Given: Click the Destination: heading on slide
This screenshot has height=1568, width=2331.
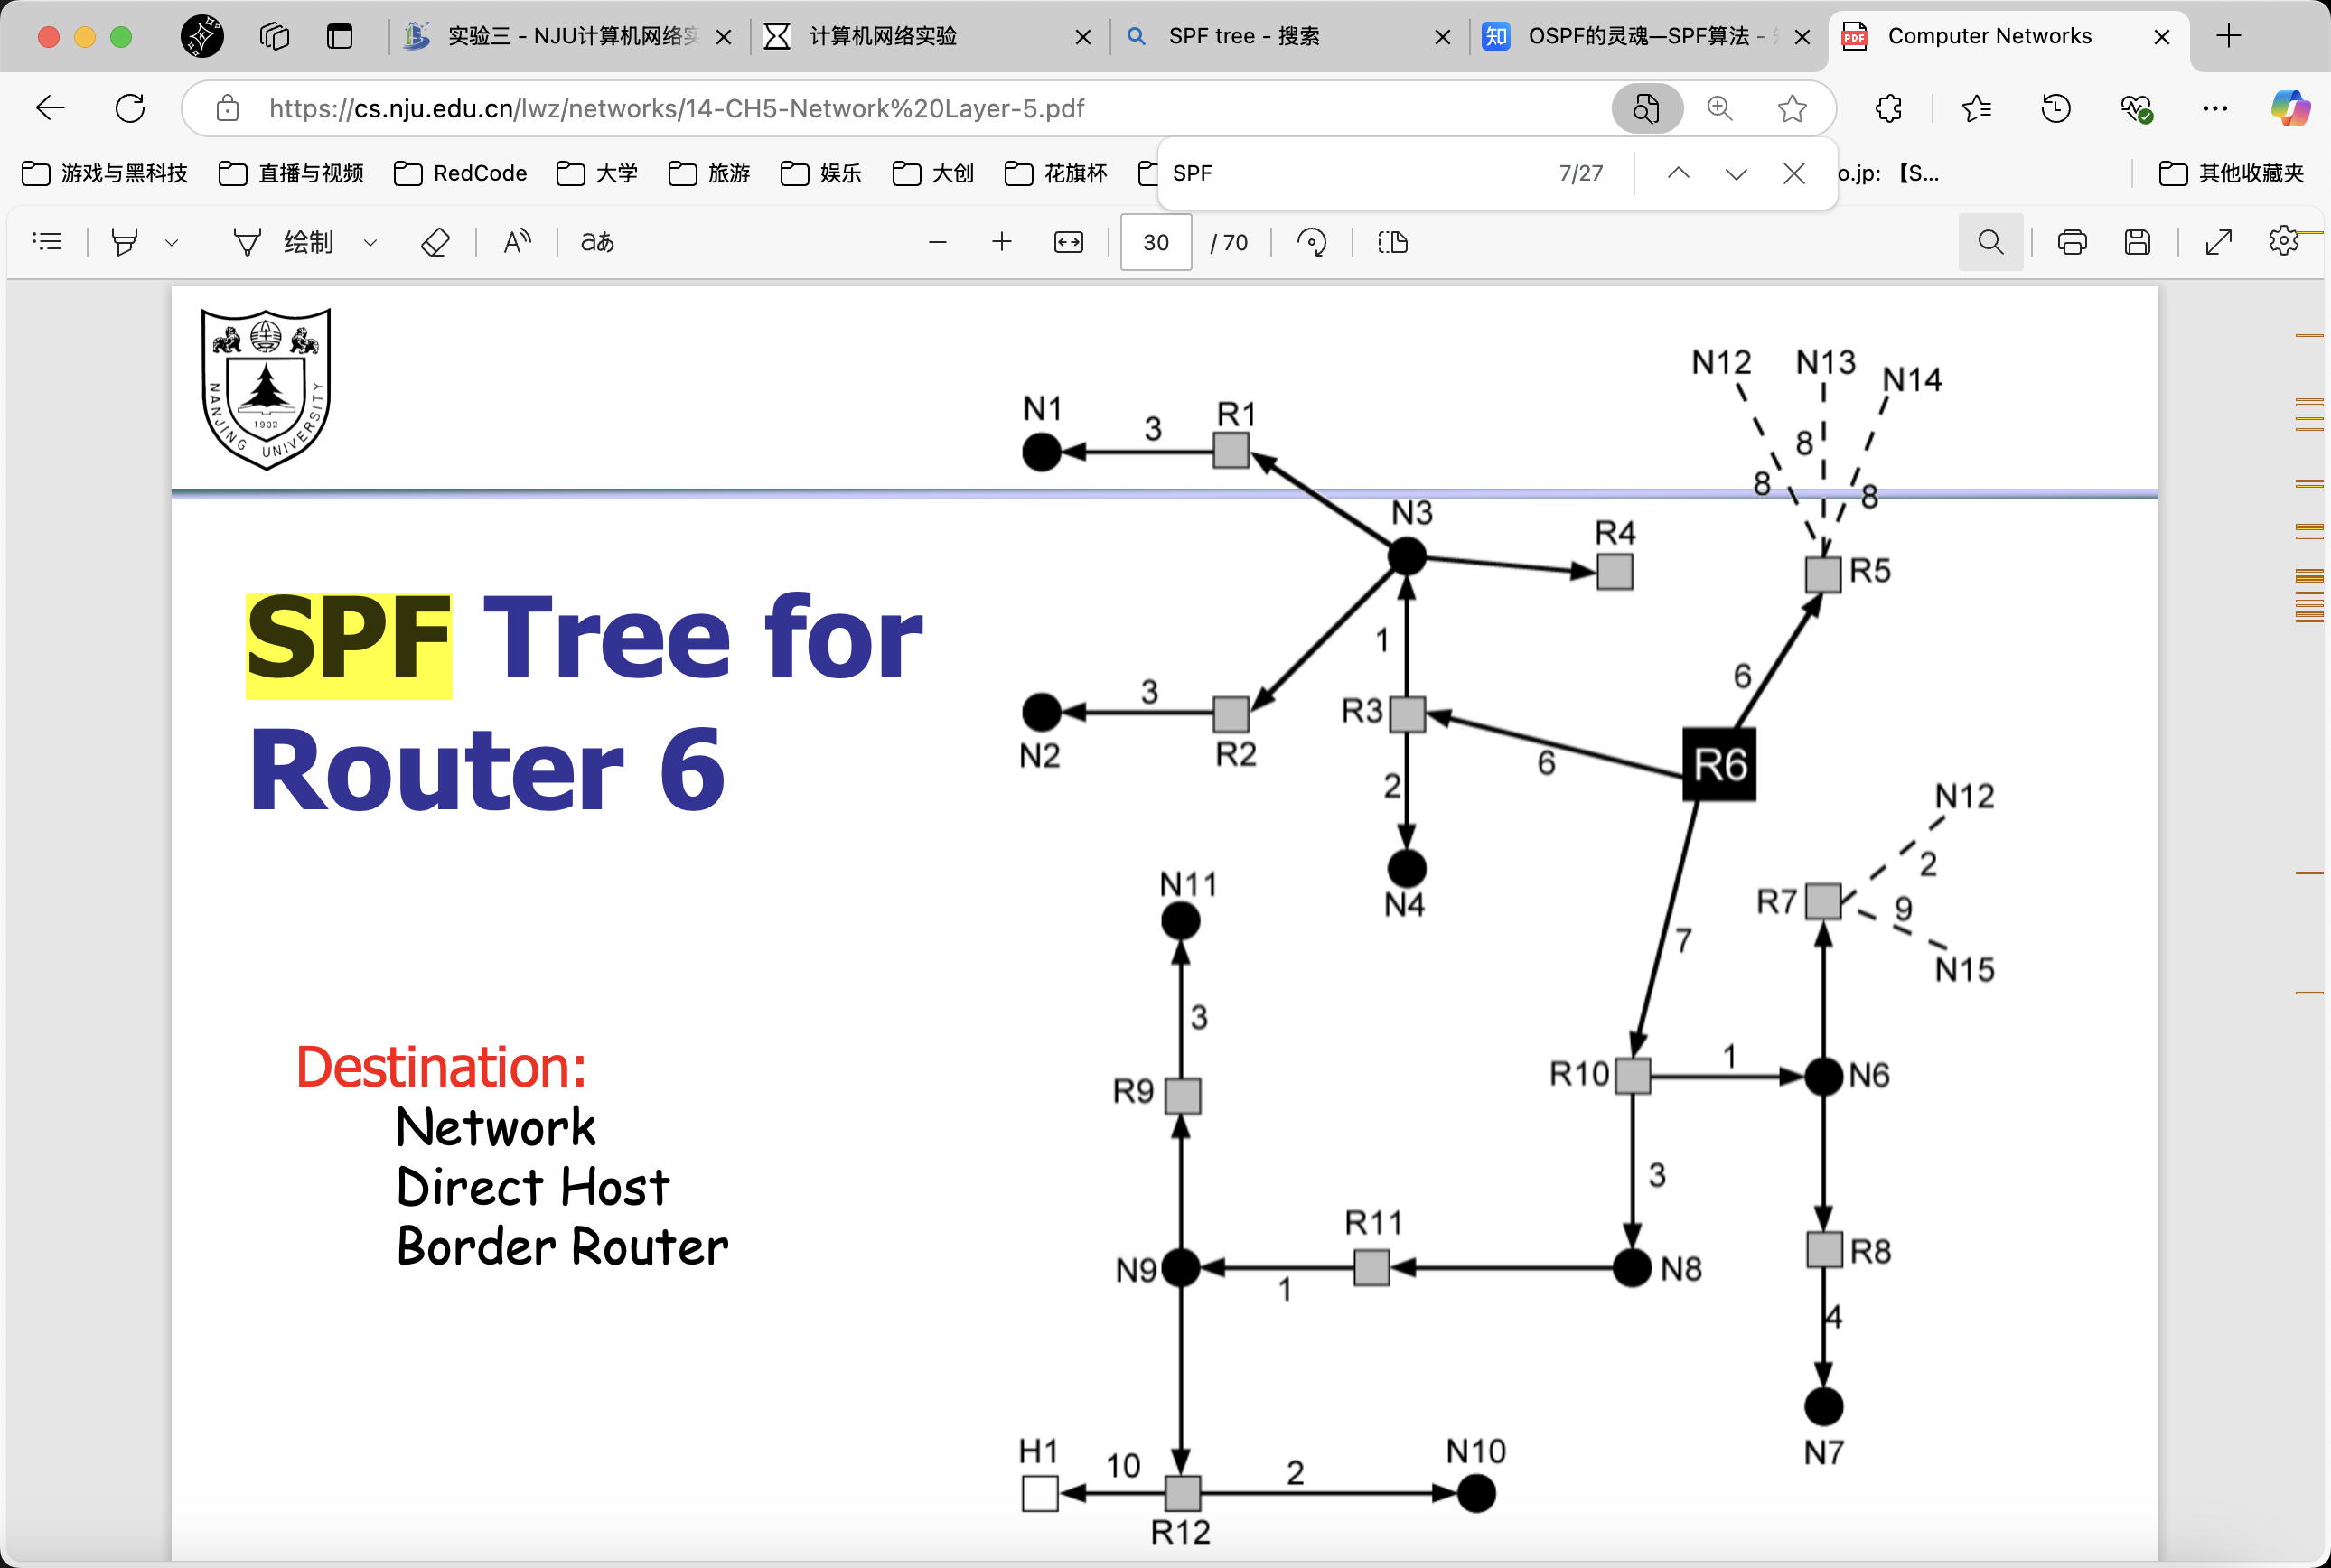Looking at the screenshot, I should pos(441,1066).
